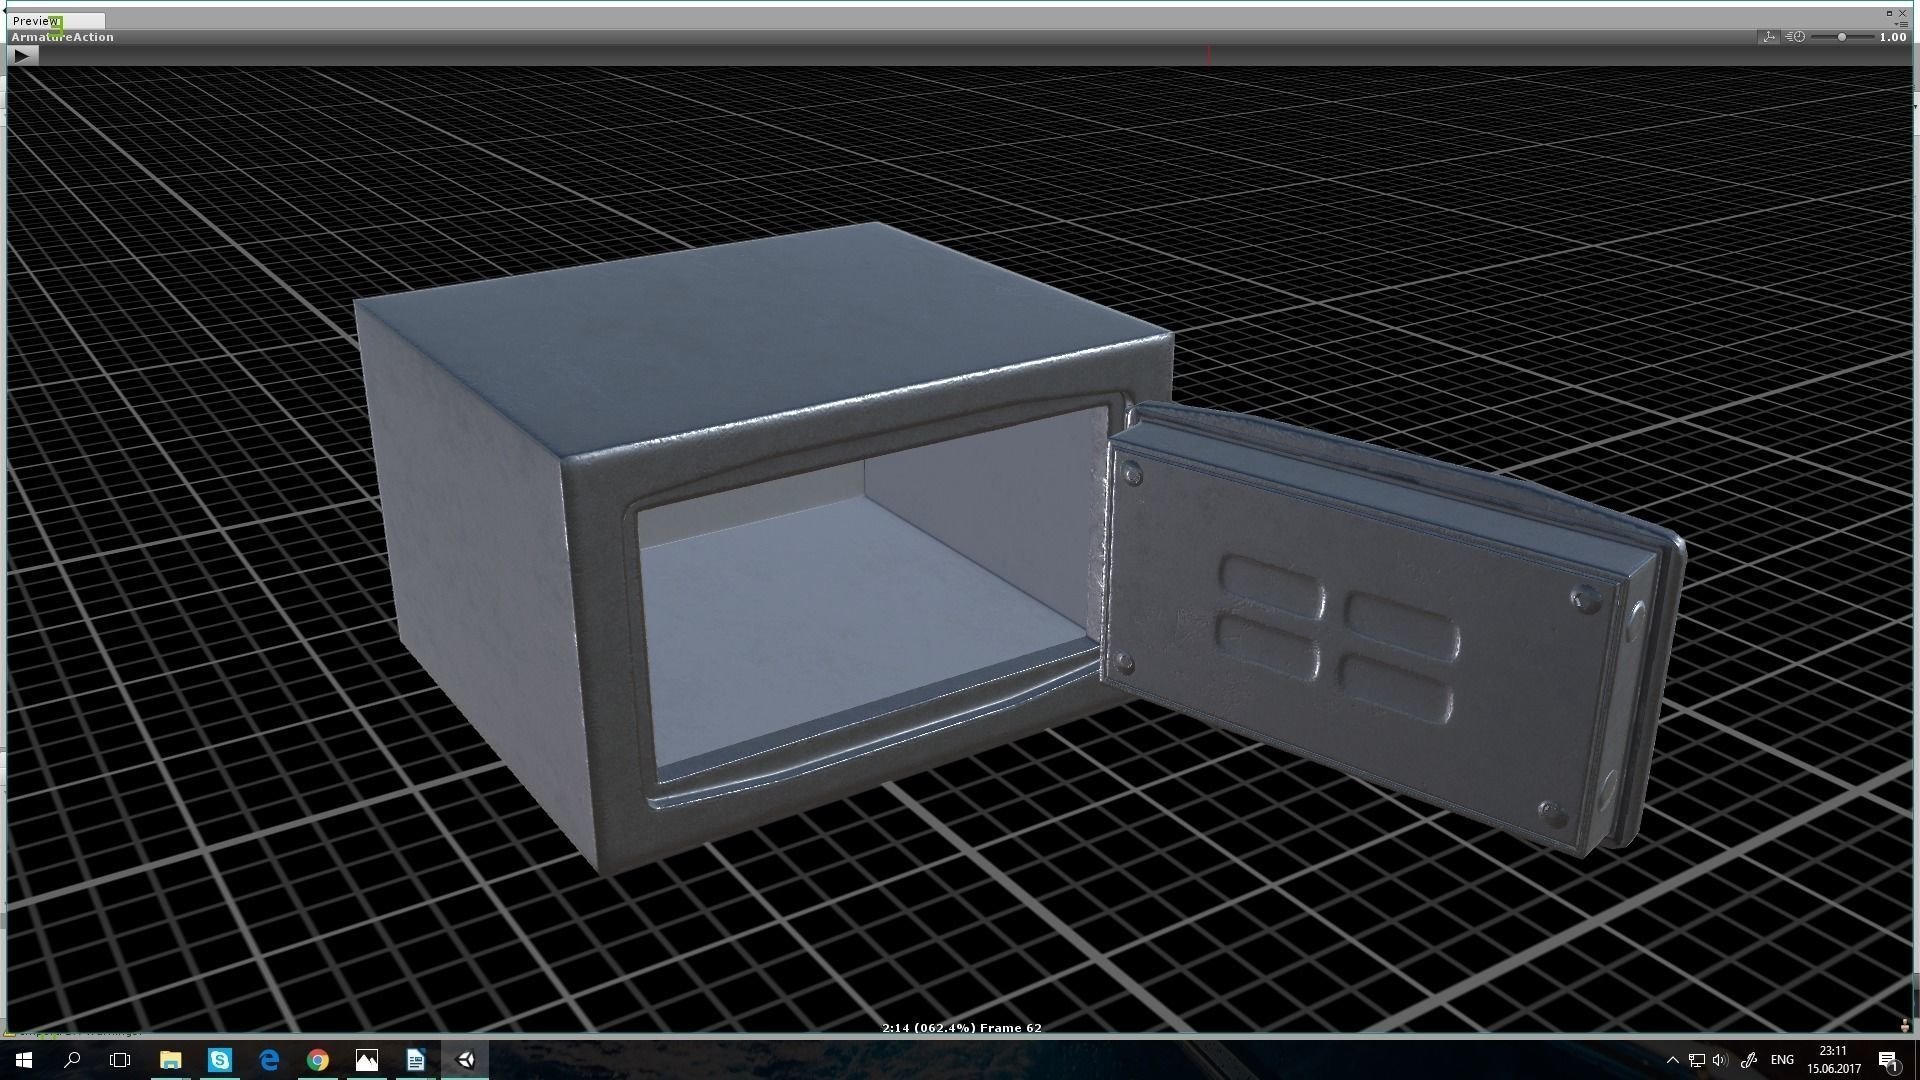Switch to Unity editor on taskbar
Viewport: 1920px width, 1080px height.
[x=464, y=1060]
